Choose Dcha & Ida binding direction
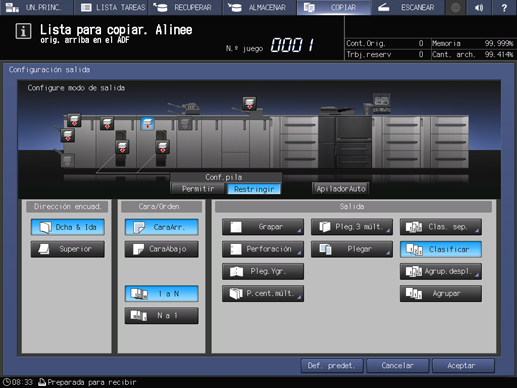This screenshot has width=517, height=388. (68, 227)
